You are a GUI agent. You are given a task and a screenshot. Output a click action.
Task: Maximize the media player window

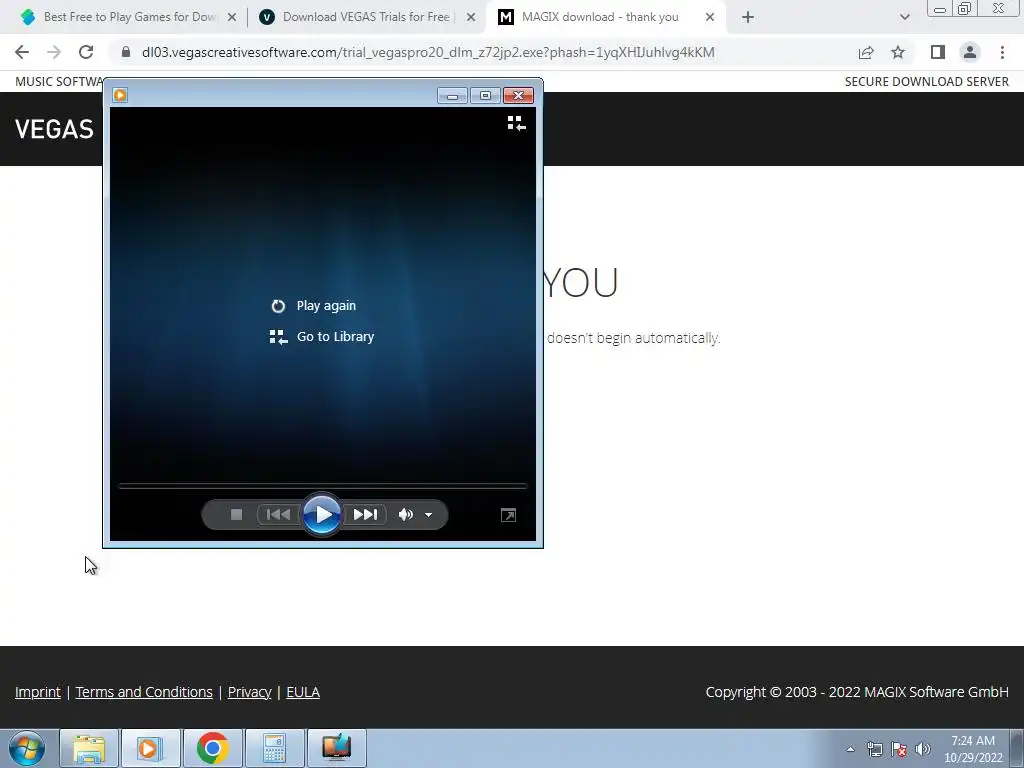(x=485, y=96)
